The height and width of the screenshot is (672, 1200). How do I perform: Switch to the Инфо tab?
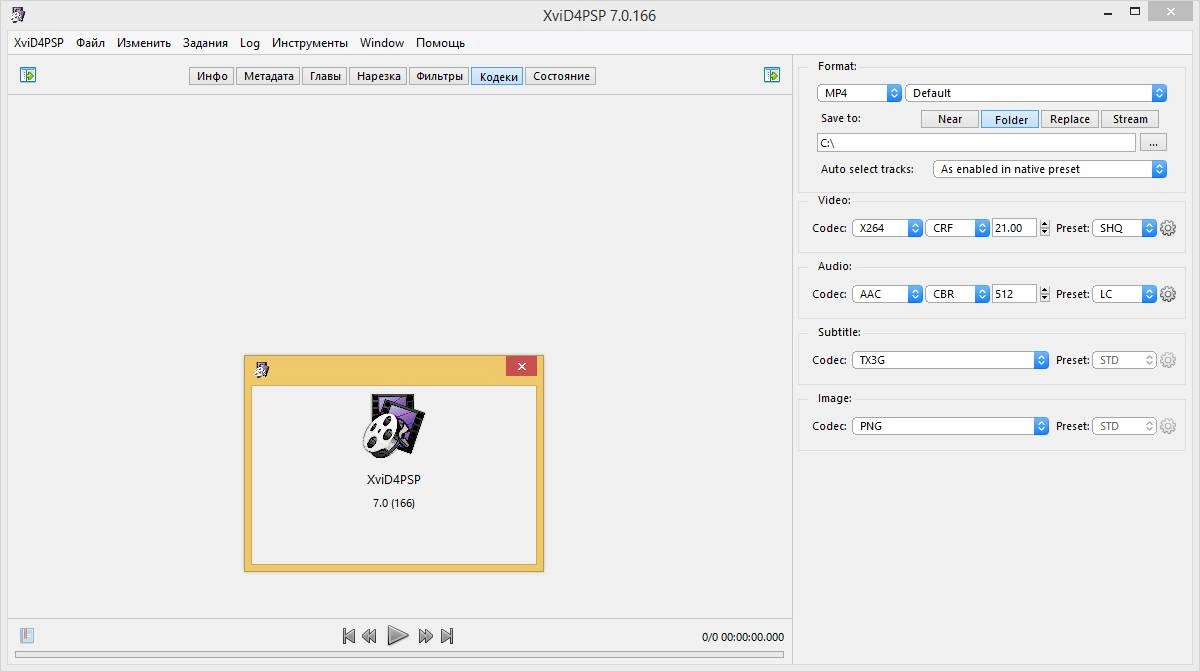[x=212, y=76]
